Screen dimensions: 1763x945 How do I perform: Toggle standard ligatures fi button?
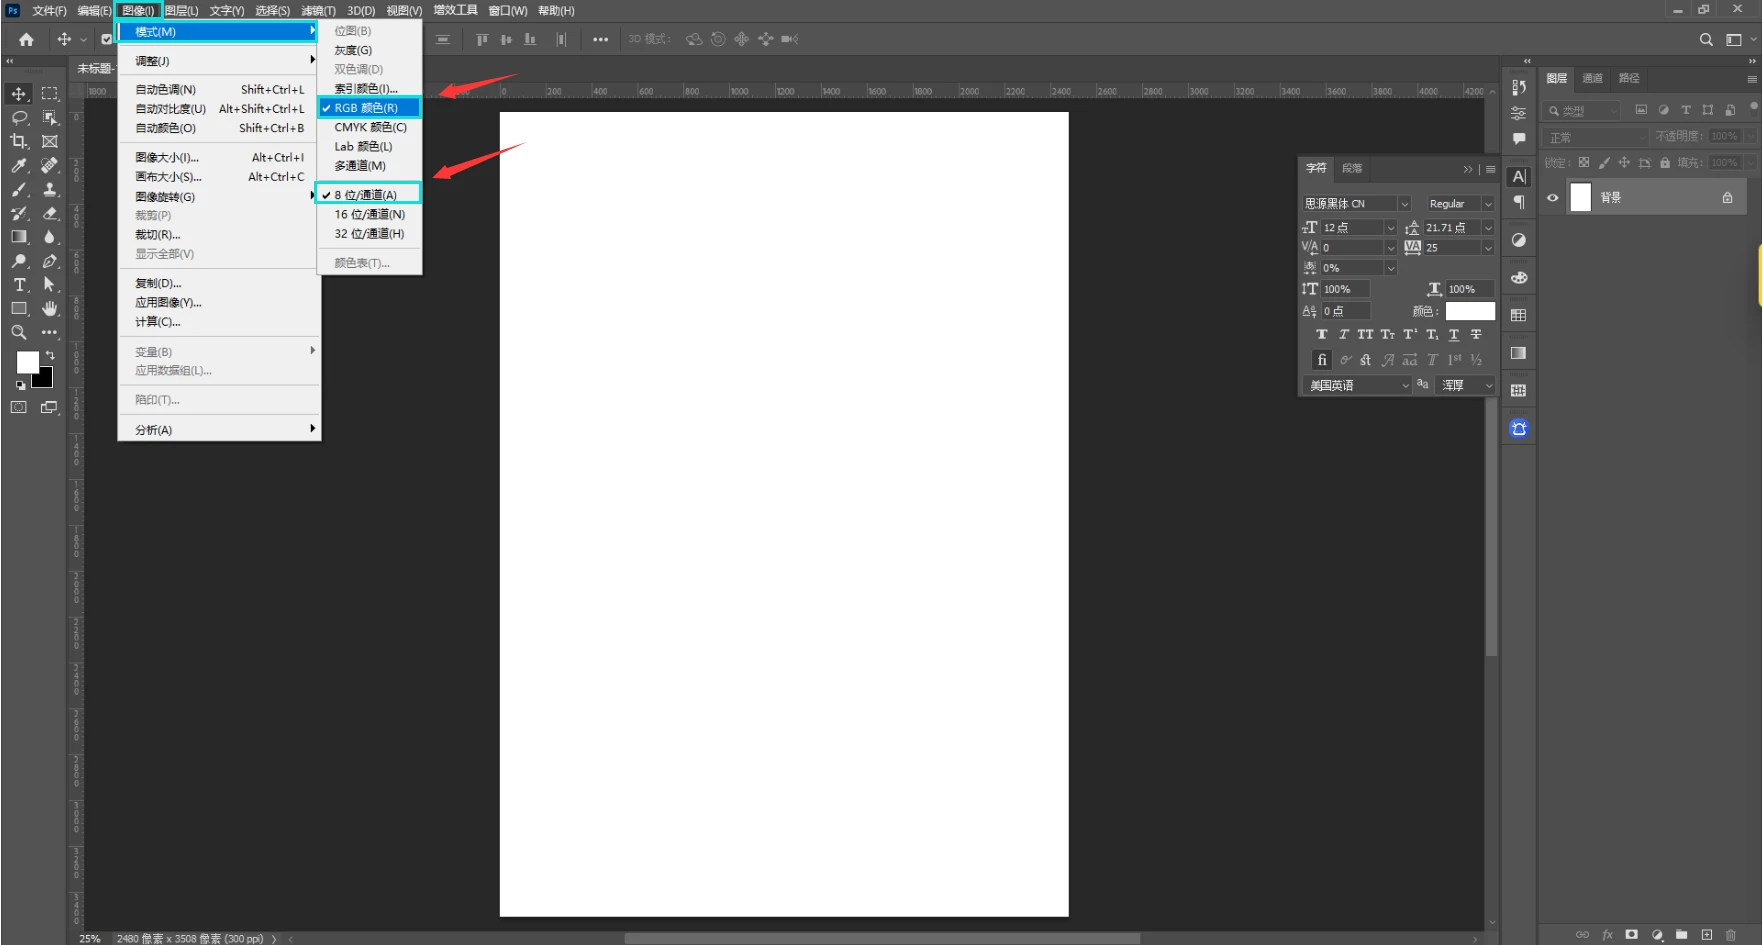1322,360
